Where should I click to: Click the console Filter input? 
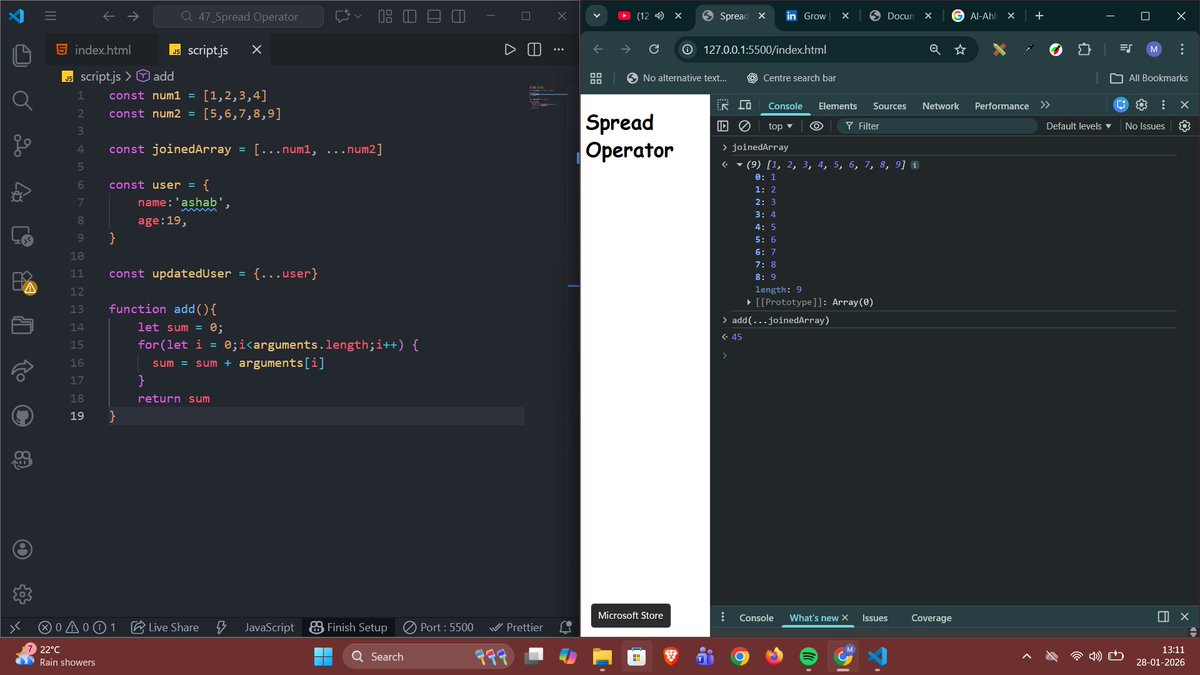[935, 126]
